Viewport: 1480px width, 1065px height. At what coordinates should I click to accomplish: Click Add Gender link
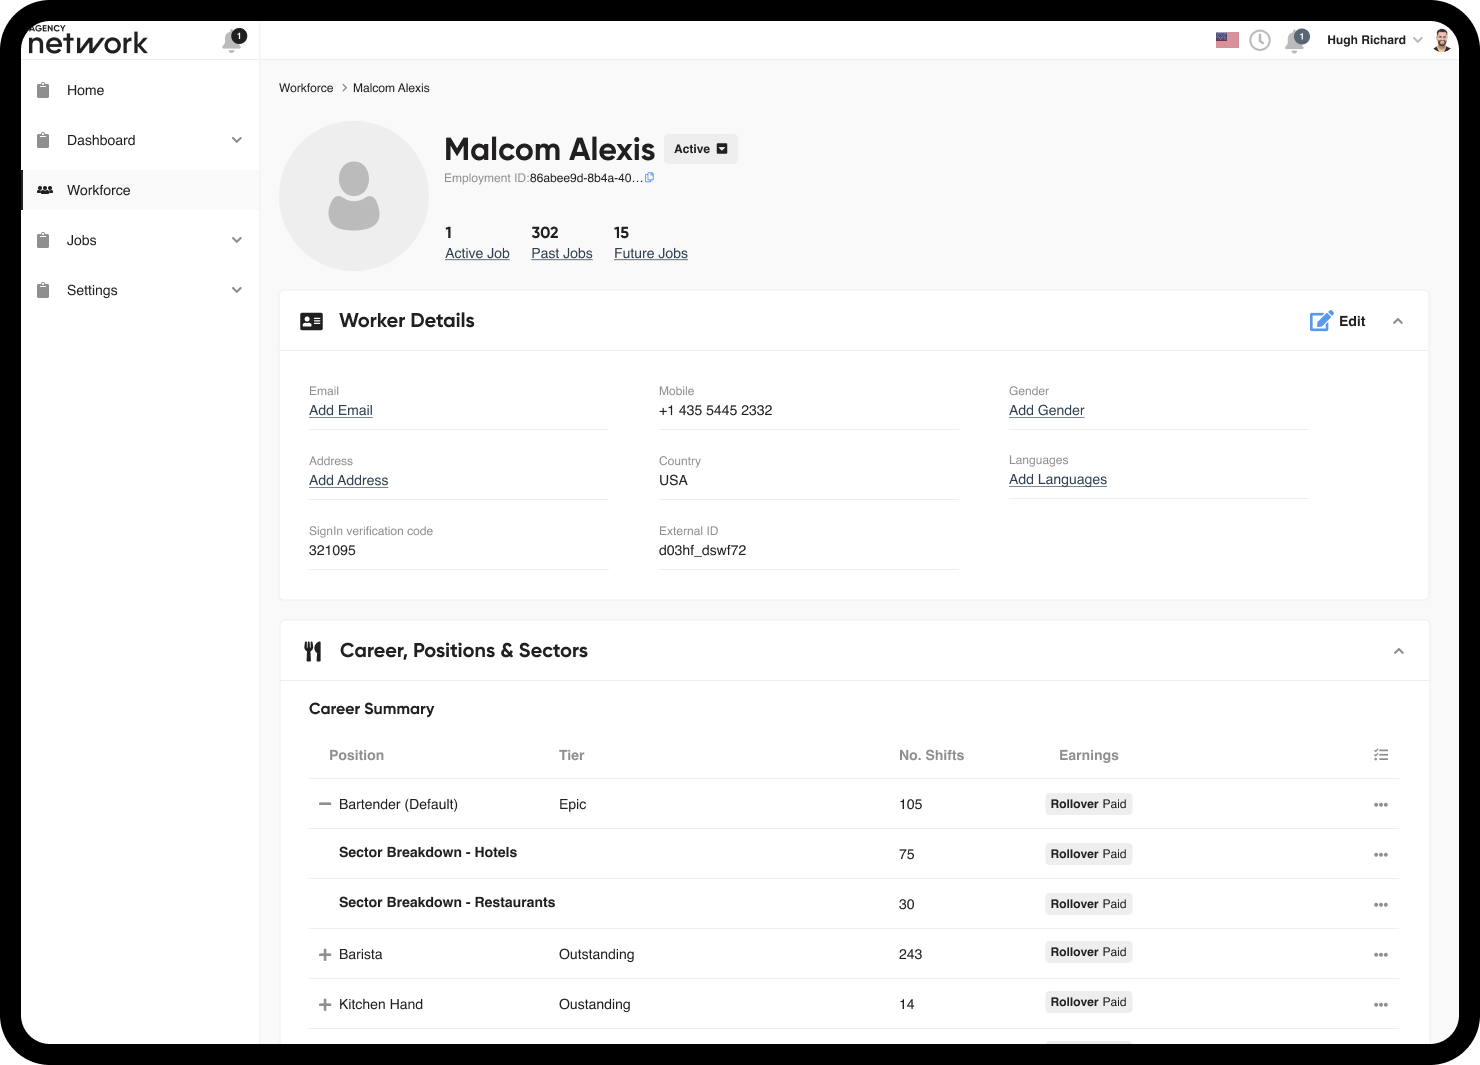1046,411
